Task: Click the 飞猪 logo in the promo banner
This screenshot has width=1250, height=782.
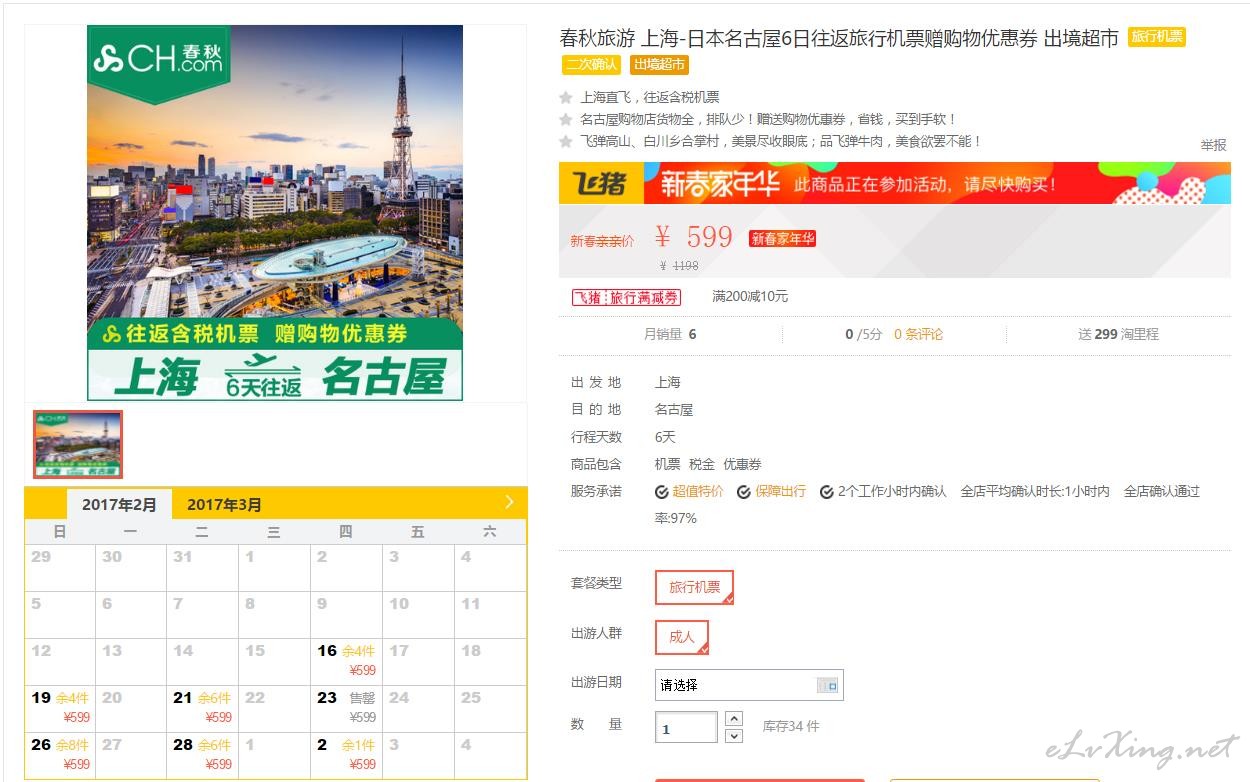Action: click(600, 184)
